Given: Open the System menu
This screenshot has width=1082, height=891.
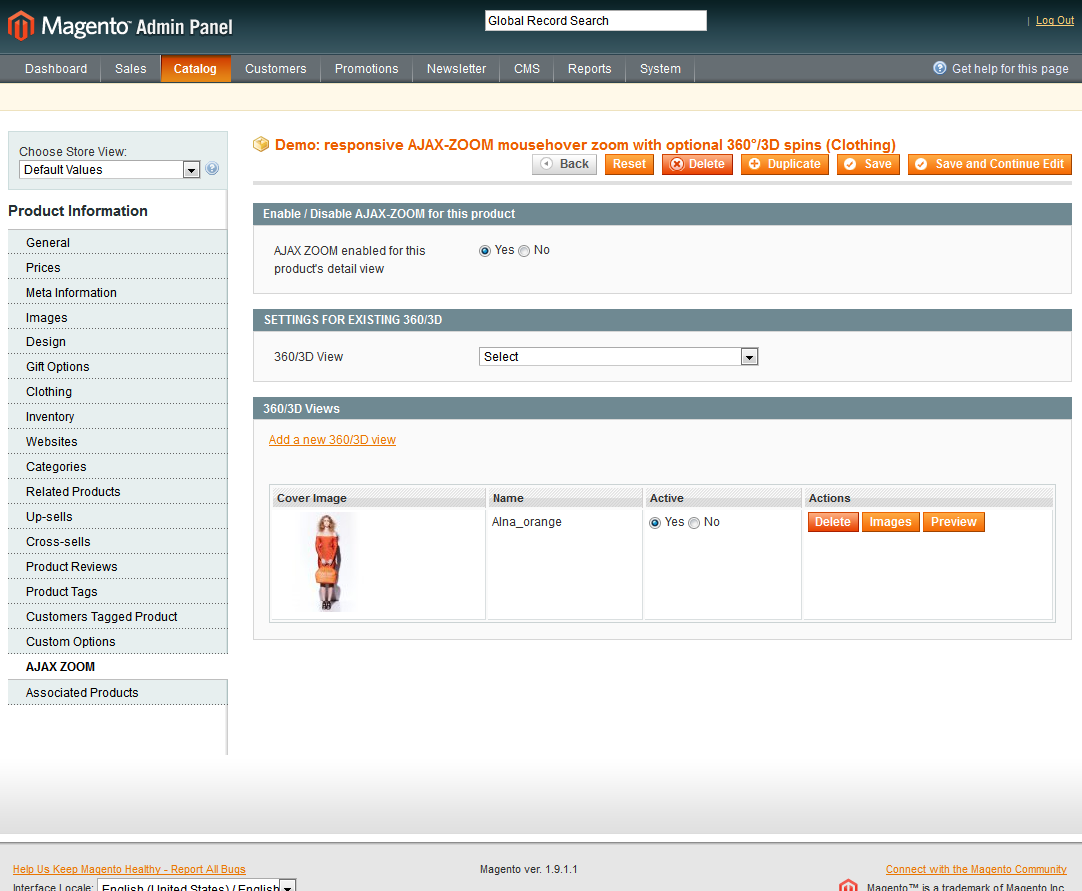Looking at the screenshot, I should click(660, 68).
